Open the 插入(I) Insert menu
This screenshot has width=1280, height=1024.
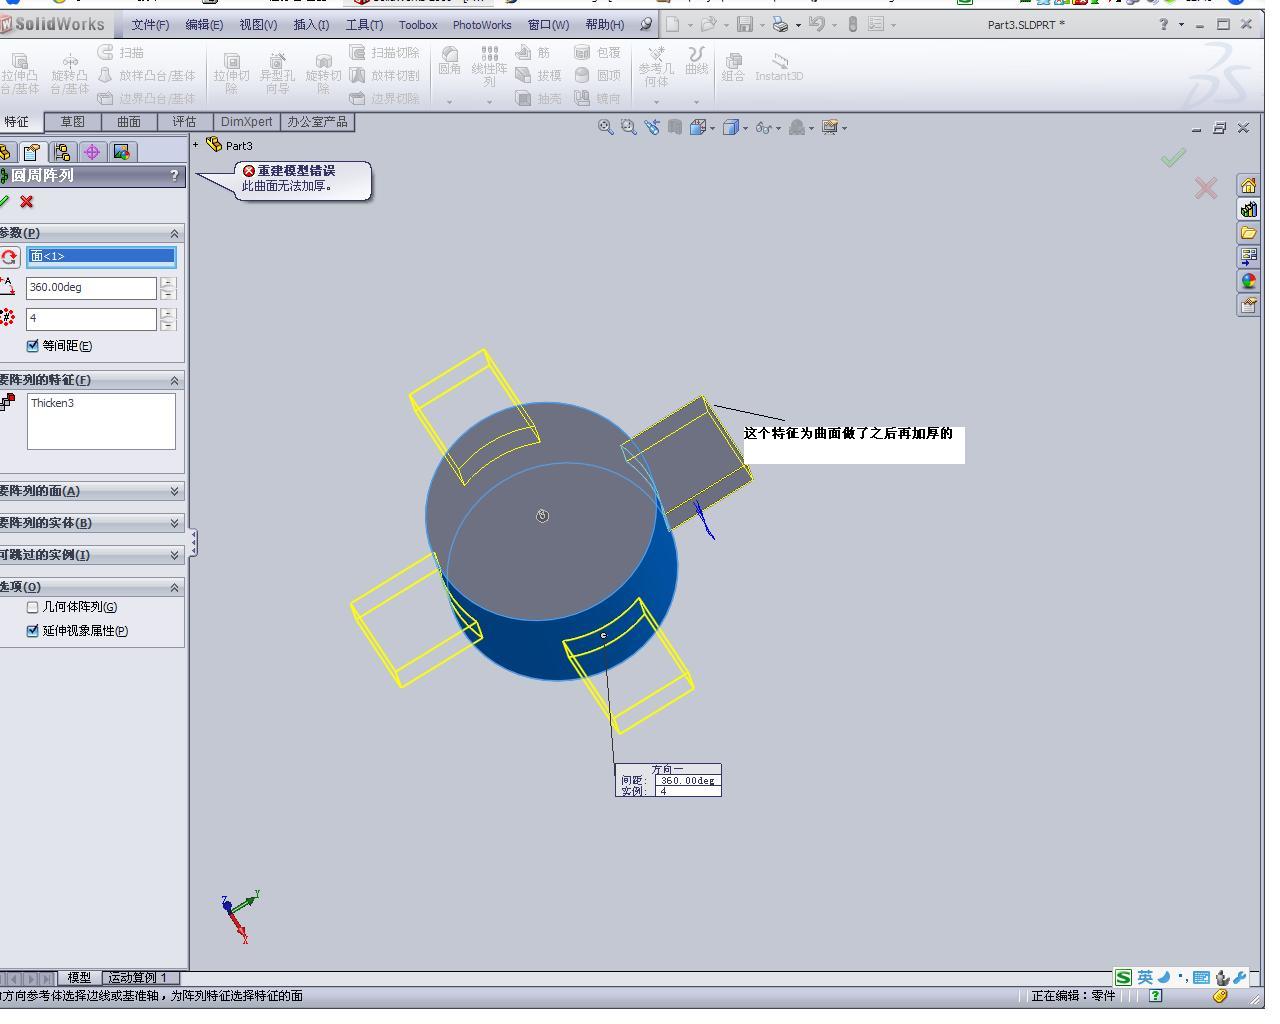point(311,25)
